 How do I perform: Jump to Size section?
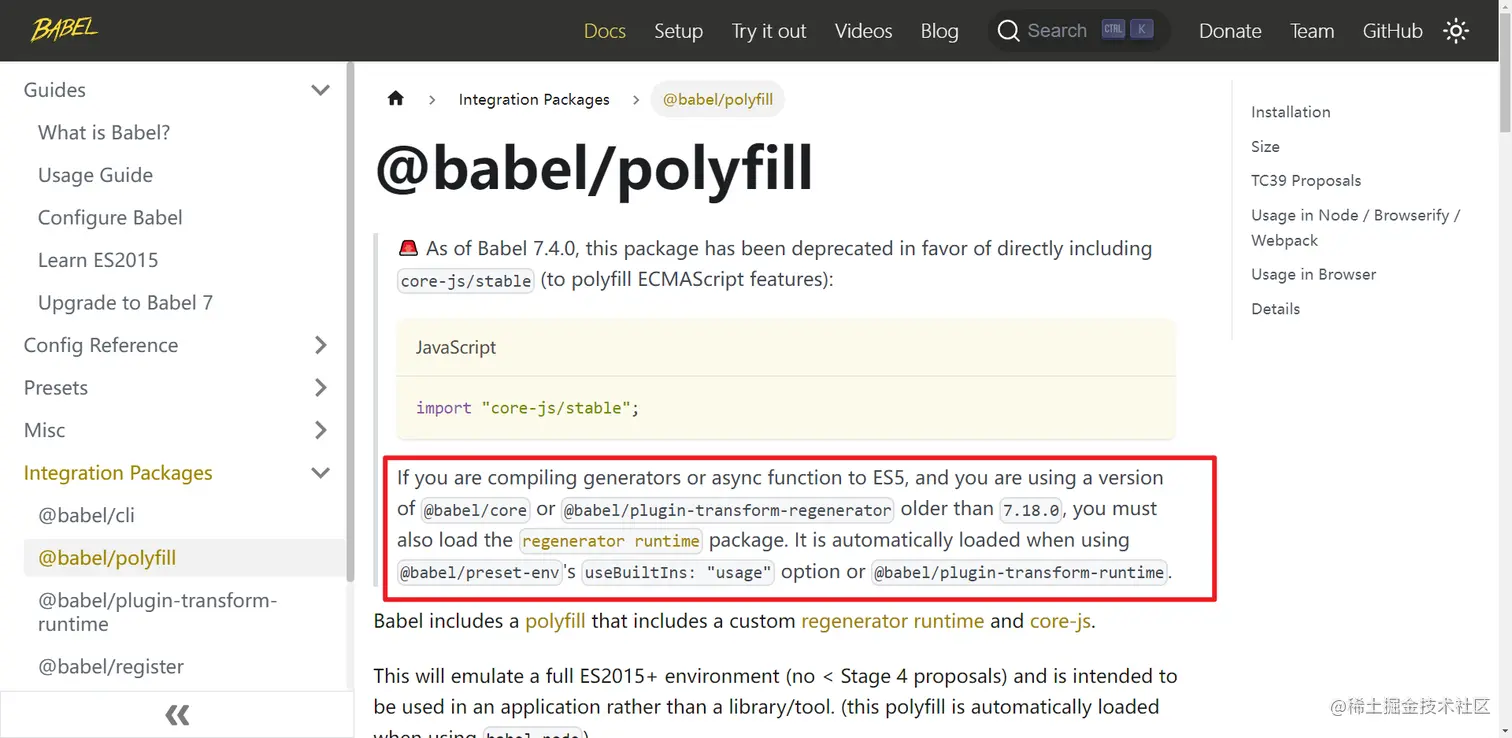pyautogui.click(x=1265, y=146)
